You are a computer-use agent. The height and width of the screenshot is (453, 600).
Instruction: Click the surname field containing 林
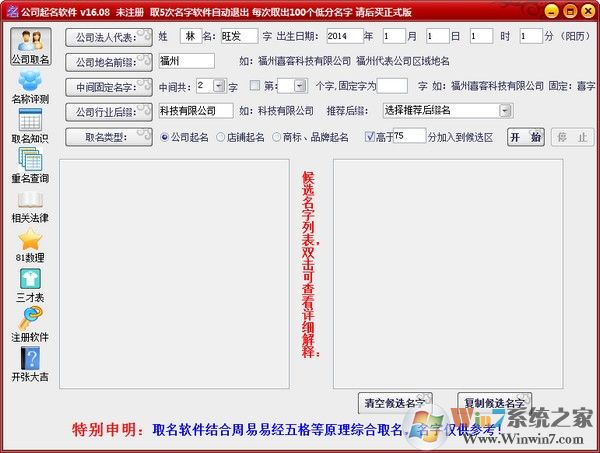(x=191, y=36)
